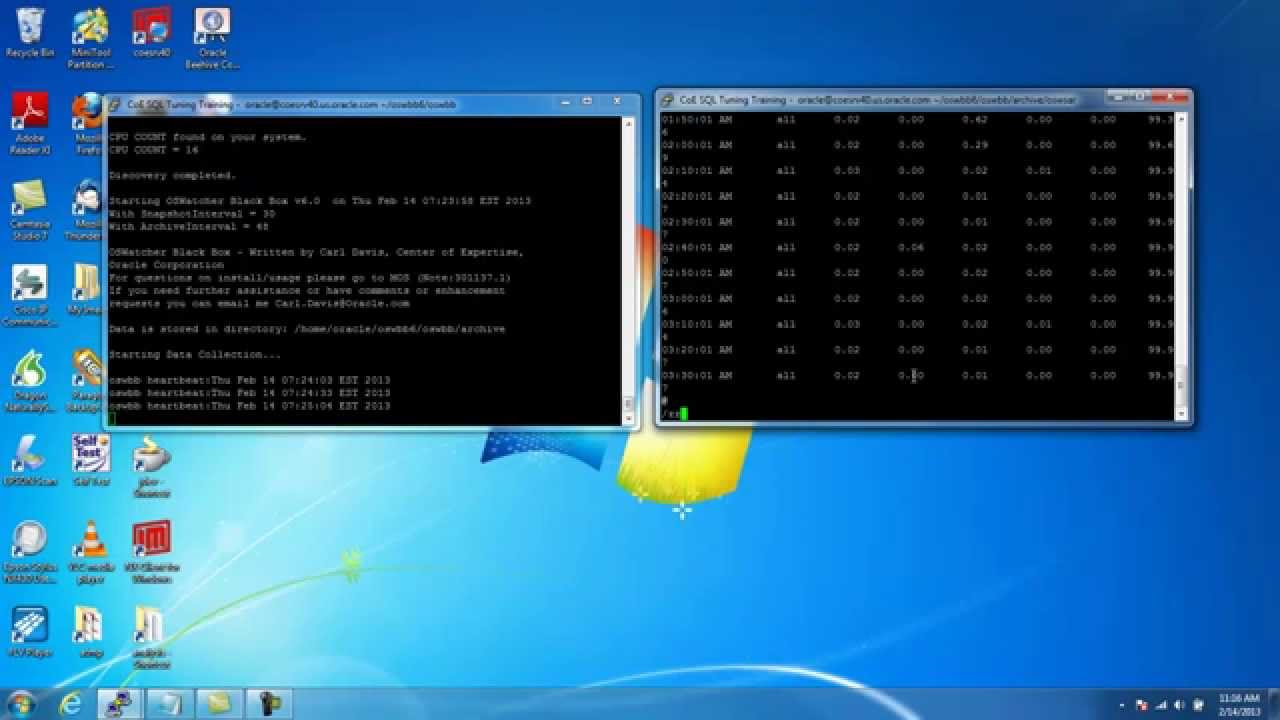The width and height of the screenshot is (1280, 720).
Task: Open the Recycle Bin desktop icon
Action: click(x=30, y=32)
